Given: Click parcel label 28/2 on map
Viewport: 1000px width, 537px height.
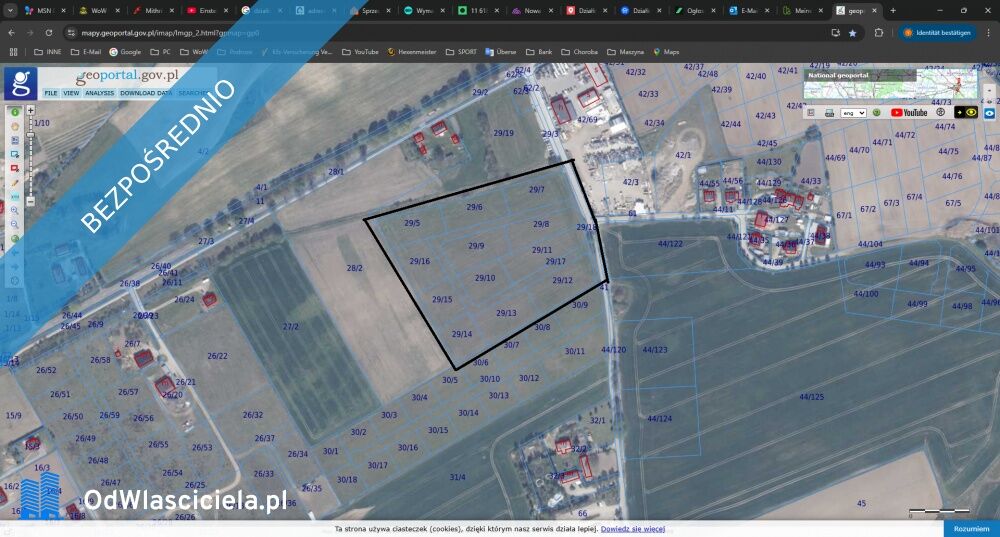Looking at the screenshot, I should [355, 268].
